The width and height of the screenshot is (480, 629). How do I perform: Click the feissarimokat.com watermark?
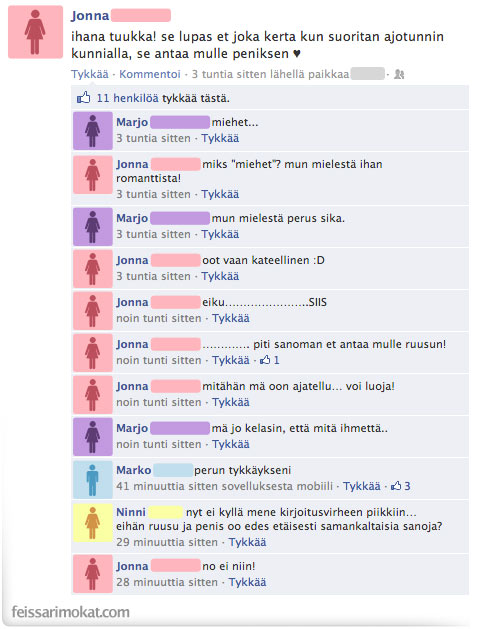click(x=71, y=612)
